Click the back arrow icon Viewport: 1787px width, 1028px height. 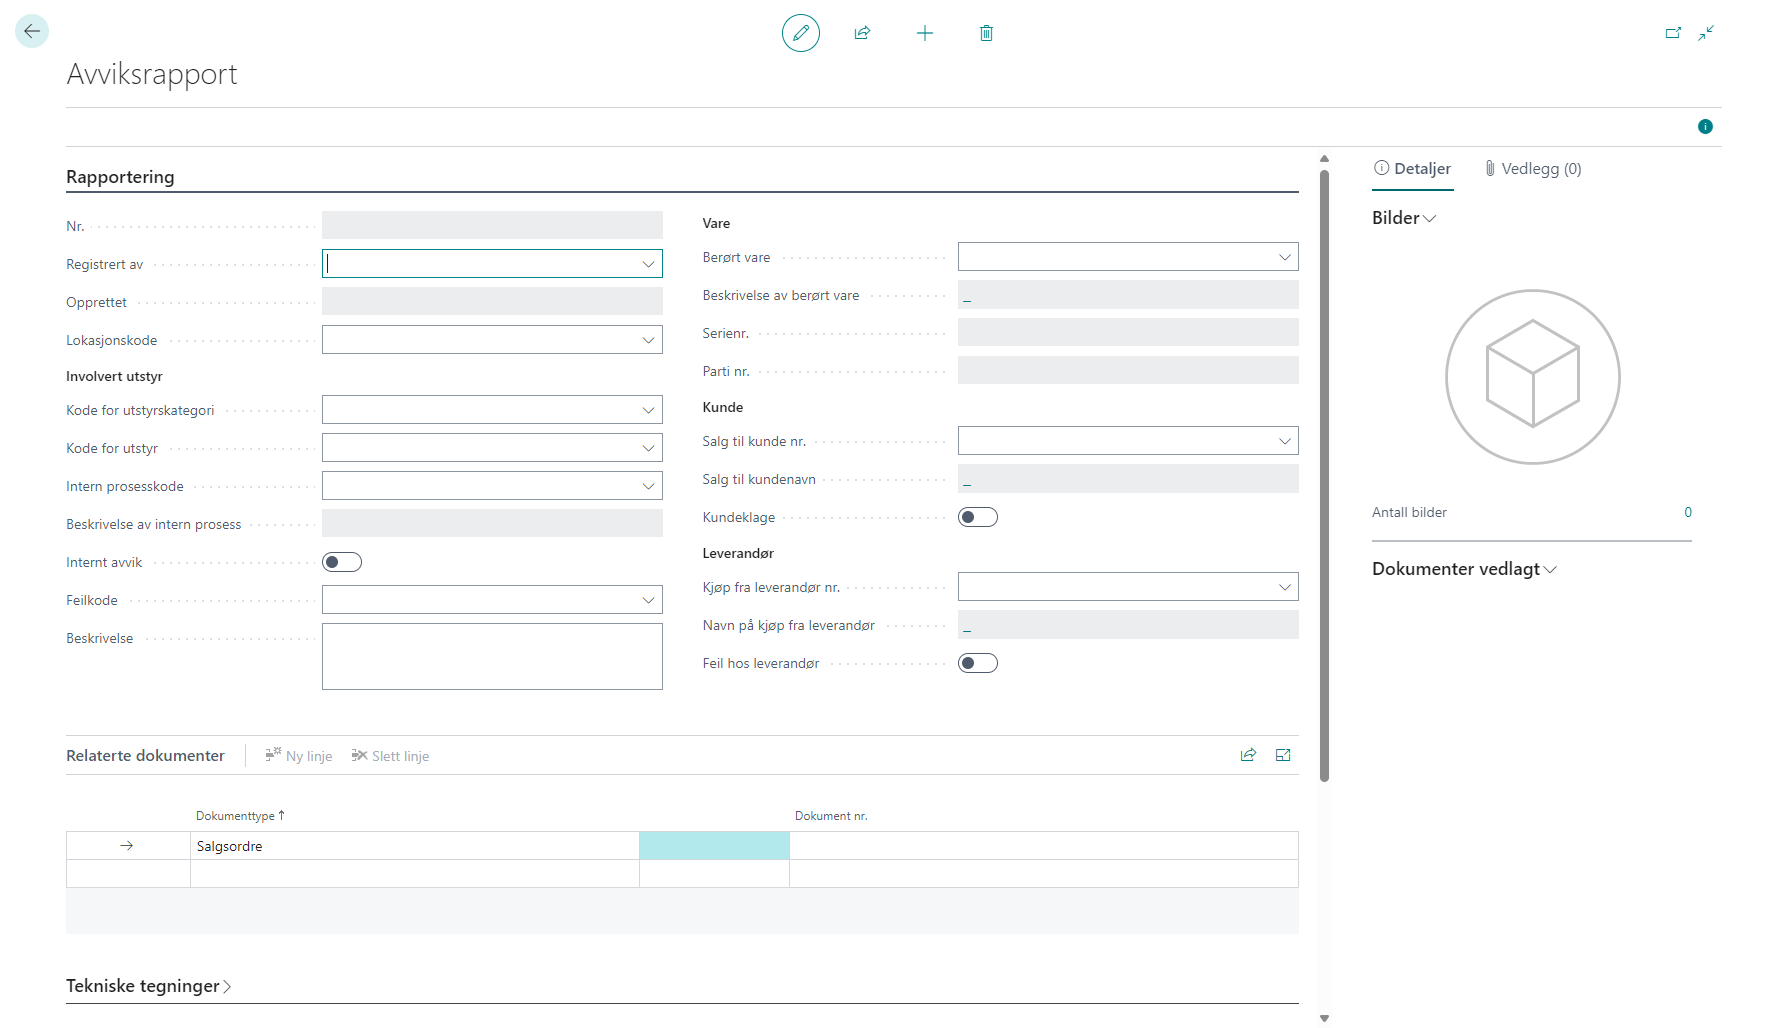coord(32,32)
